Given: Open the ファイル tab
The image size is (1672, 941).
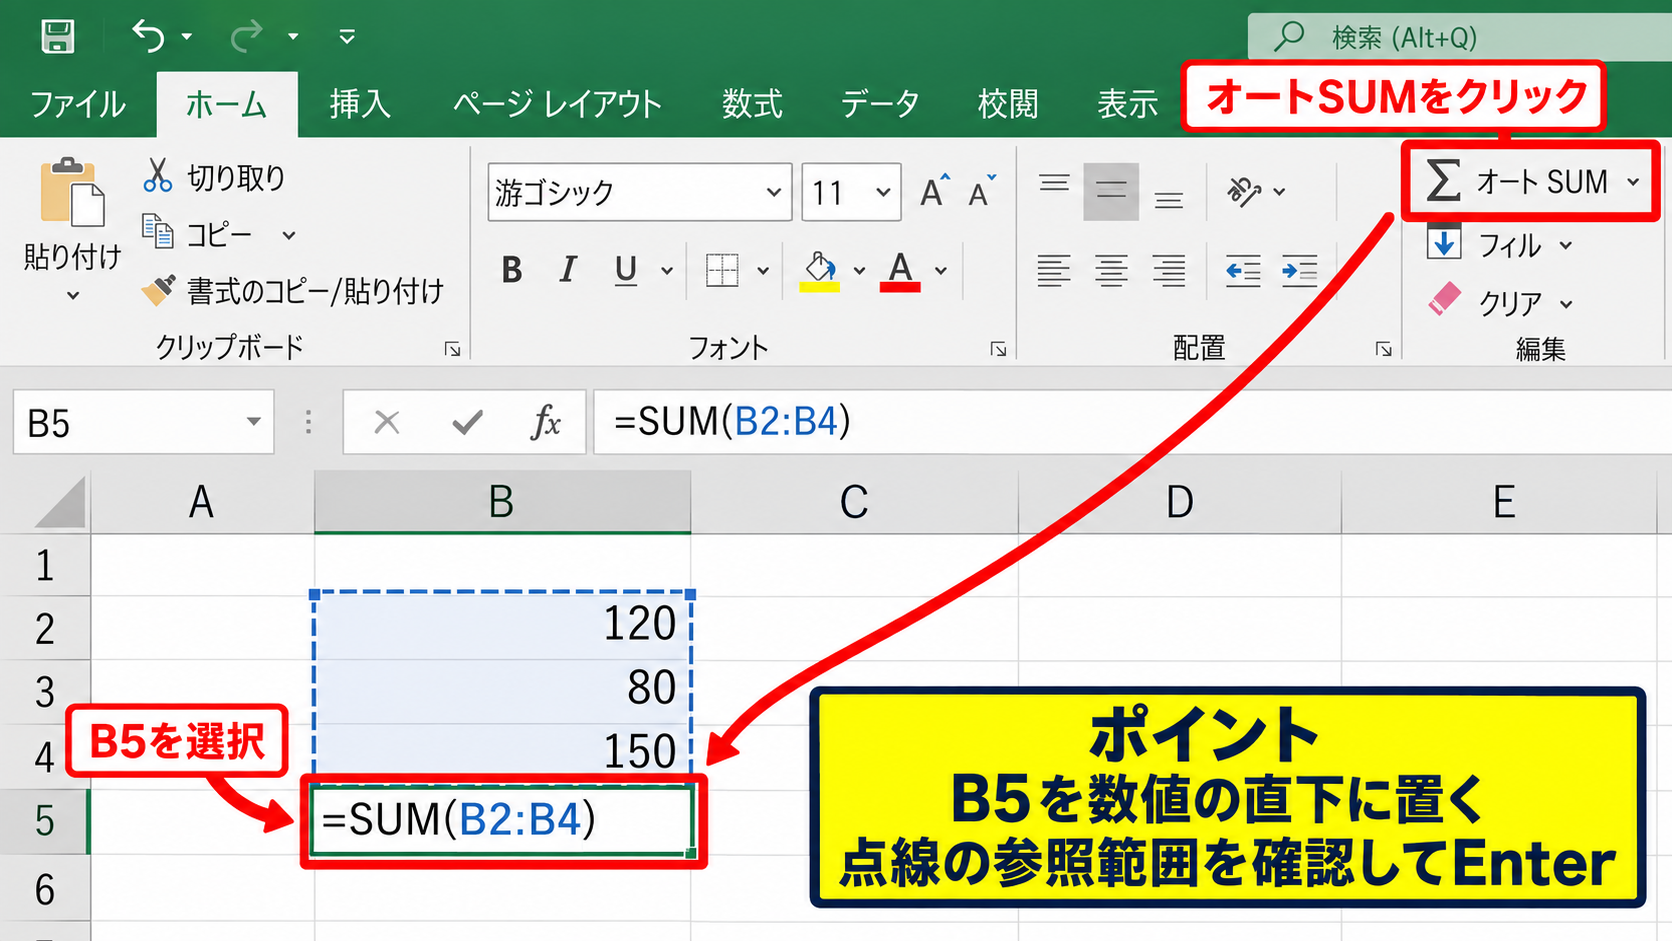Looking at the screenshot, I should click(78, 104).
